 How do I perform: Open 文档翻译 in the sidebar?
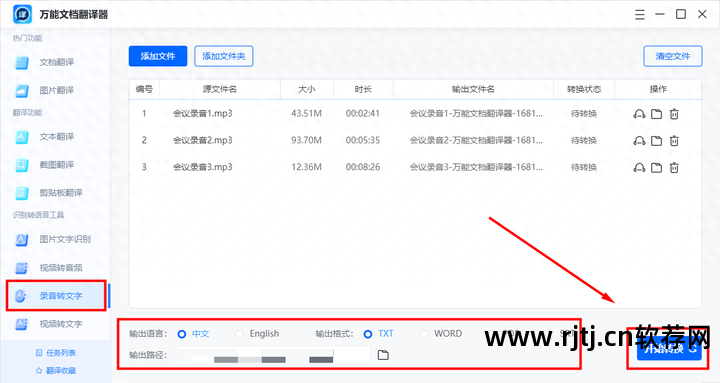[55, 62]
